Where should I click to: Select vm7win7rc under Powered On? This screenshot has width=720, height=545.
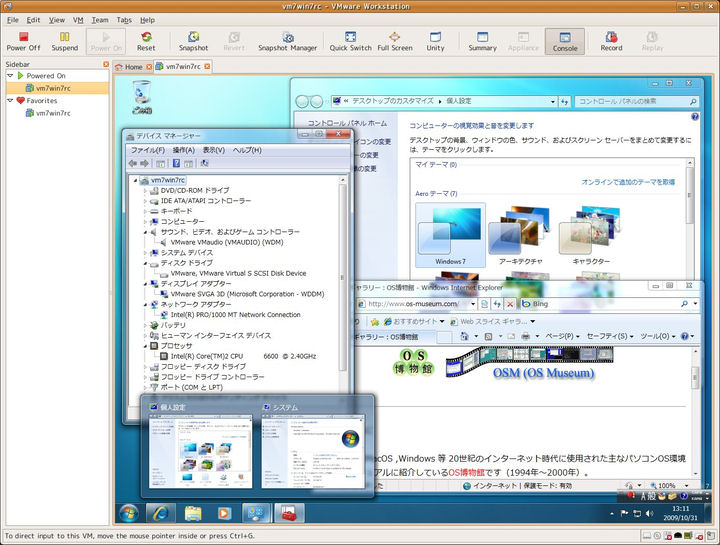coord(49,88)
